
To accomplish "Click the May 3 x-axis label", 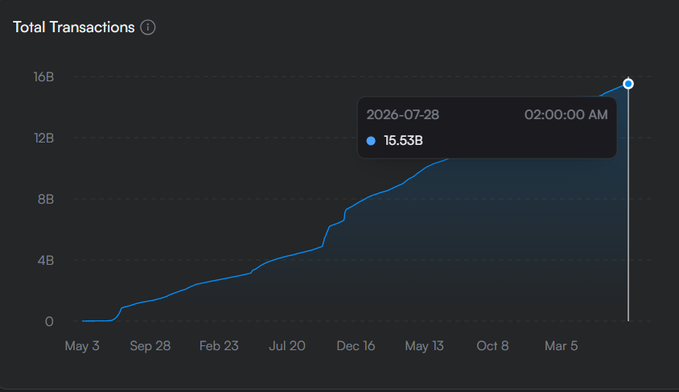I will (x=82, y=346).
